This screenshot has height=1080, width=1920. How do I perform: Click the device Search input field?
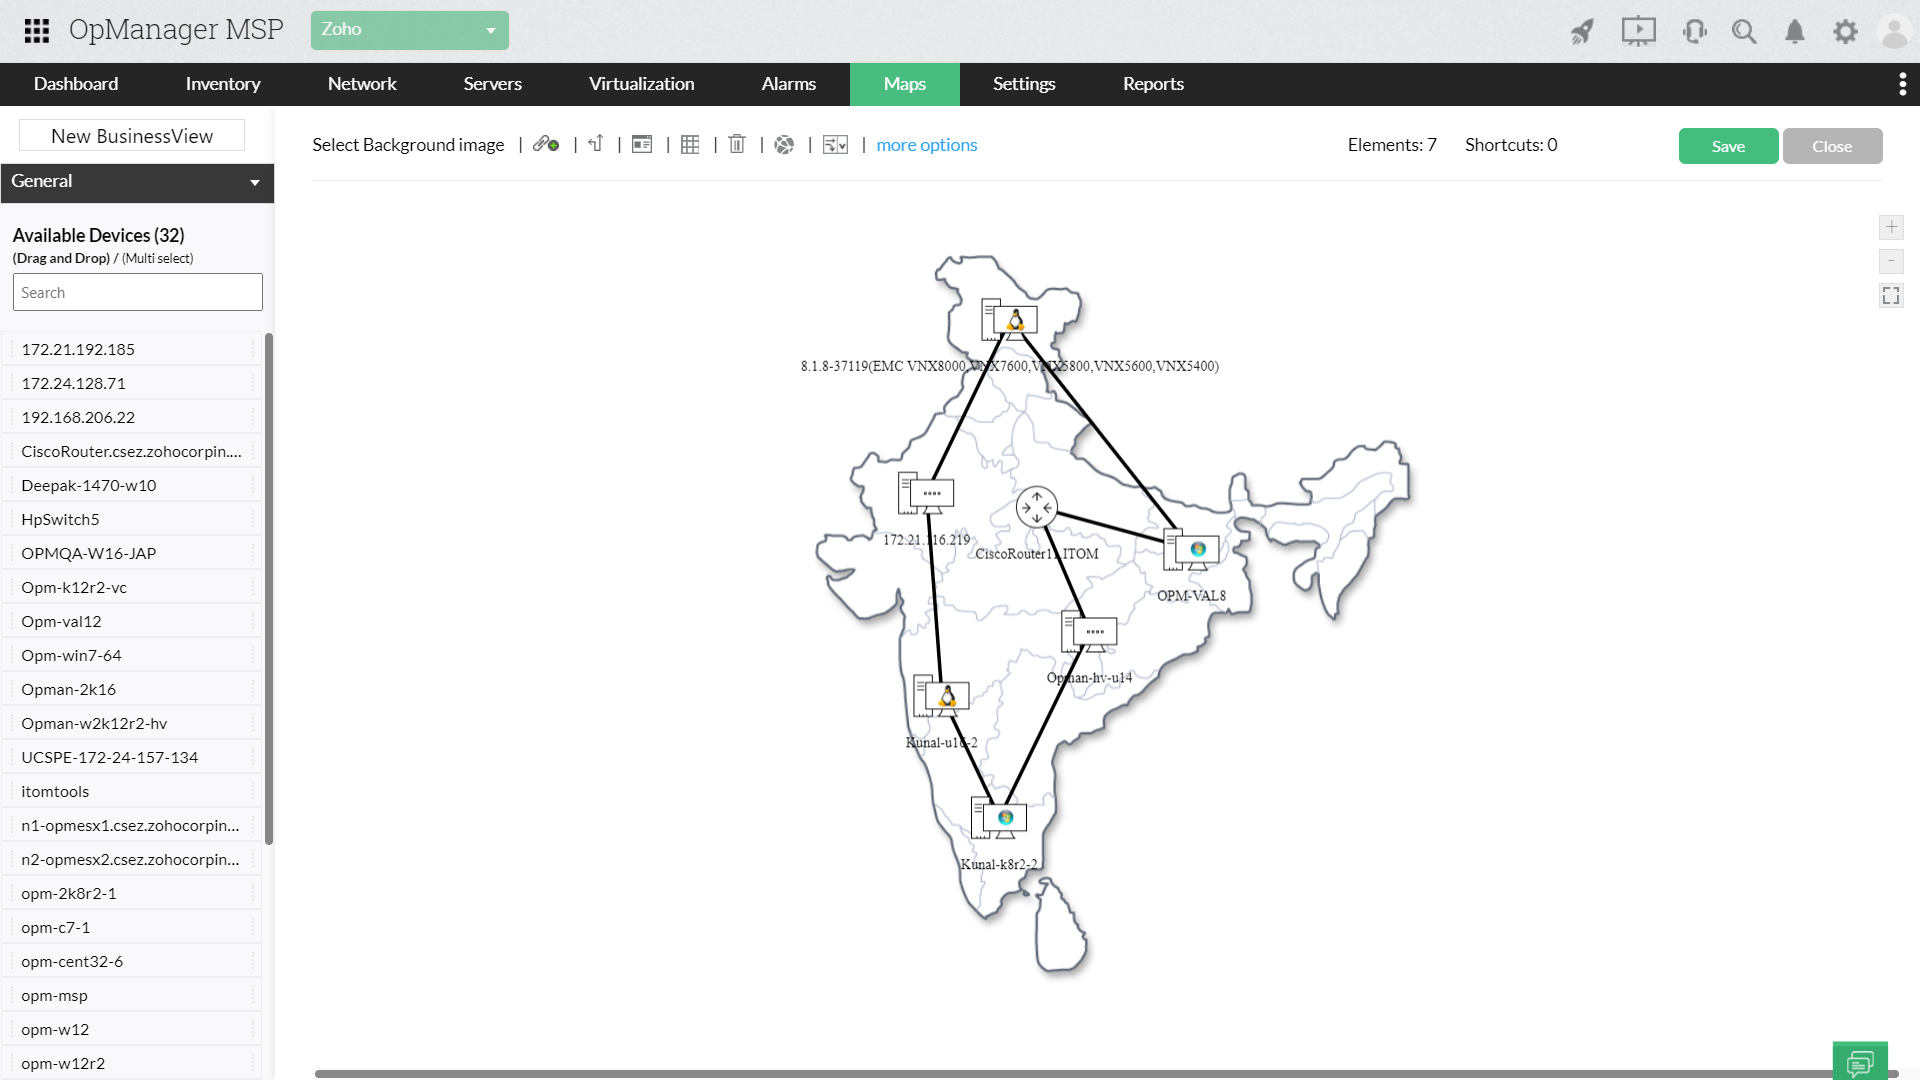[137, 292]
